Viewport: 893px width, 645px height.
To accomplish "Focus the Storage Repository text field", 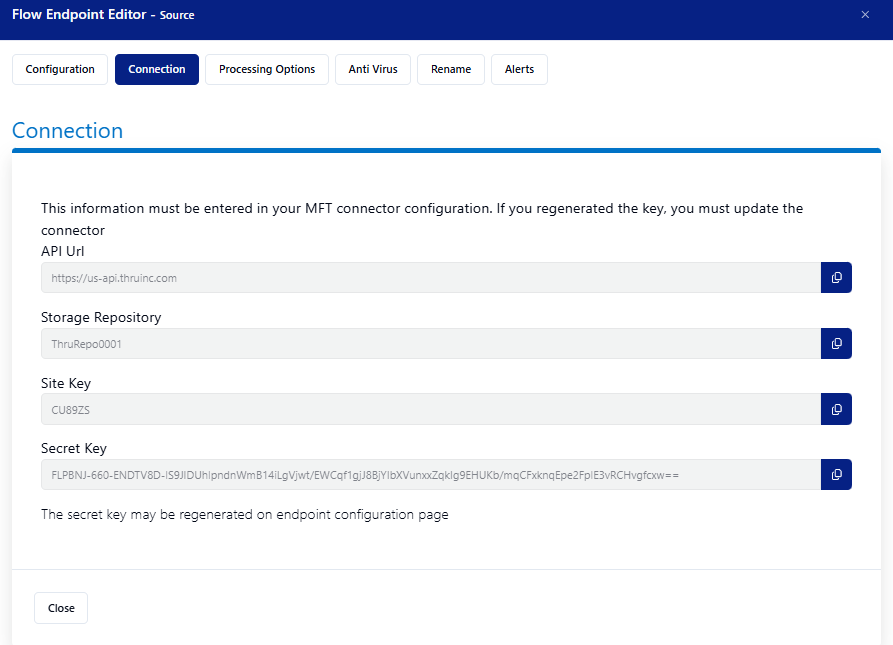I will point(430,344).
